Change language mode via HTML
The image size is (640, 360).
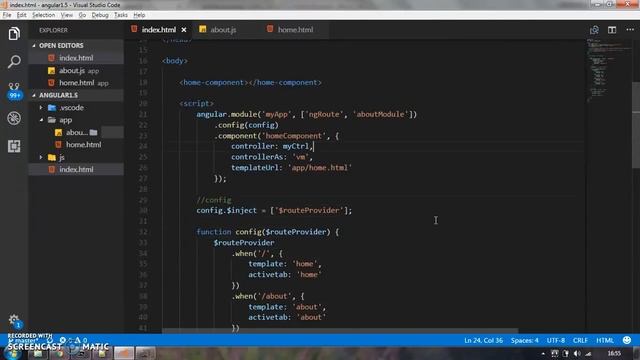click(605, 340)
